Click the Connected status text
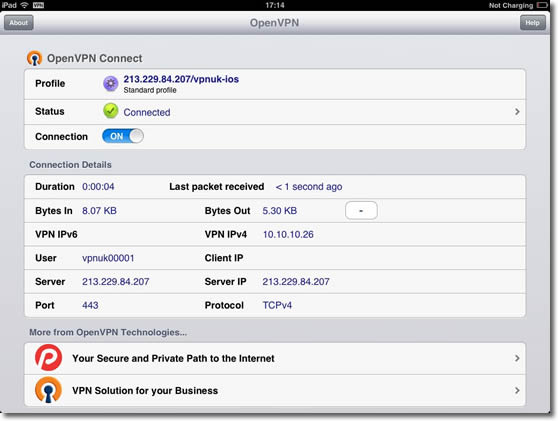Screen dimensions: 558x421 (147, 112)
